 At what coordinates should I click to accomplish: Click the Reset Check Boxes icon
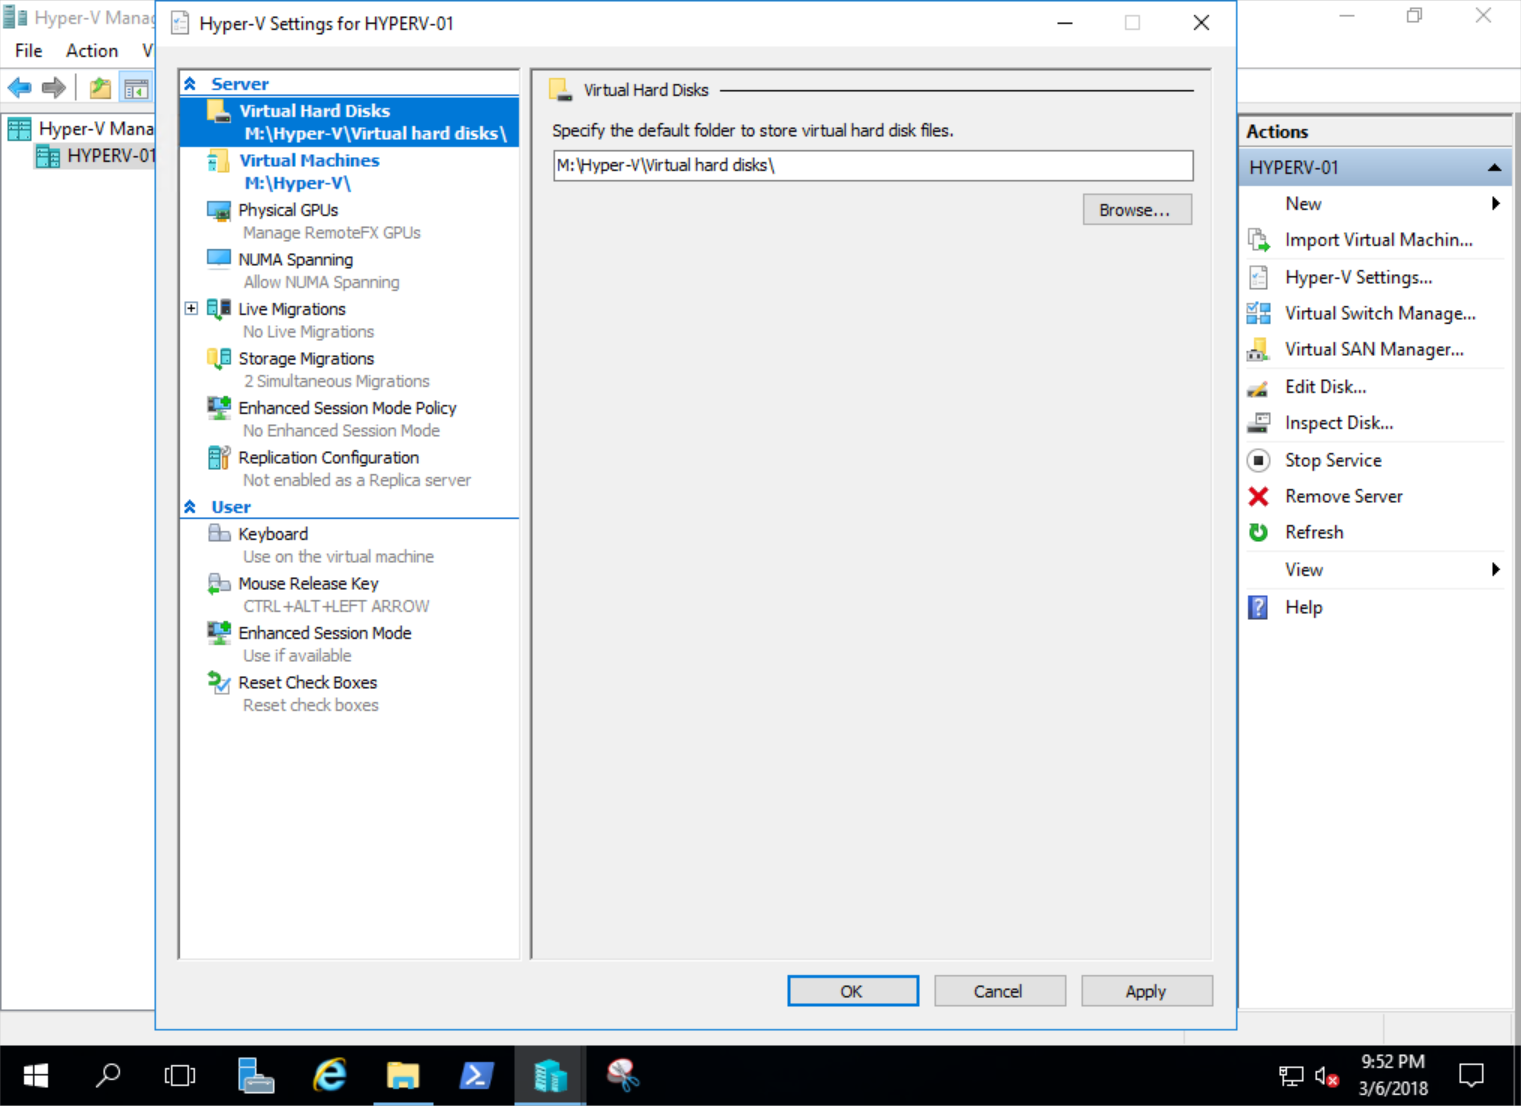tap(218, 682)
